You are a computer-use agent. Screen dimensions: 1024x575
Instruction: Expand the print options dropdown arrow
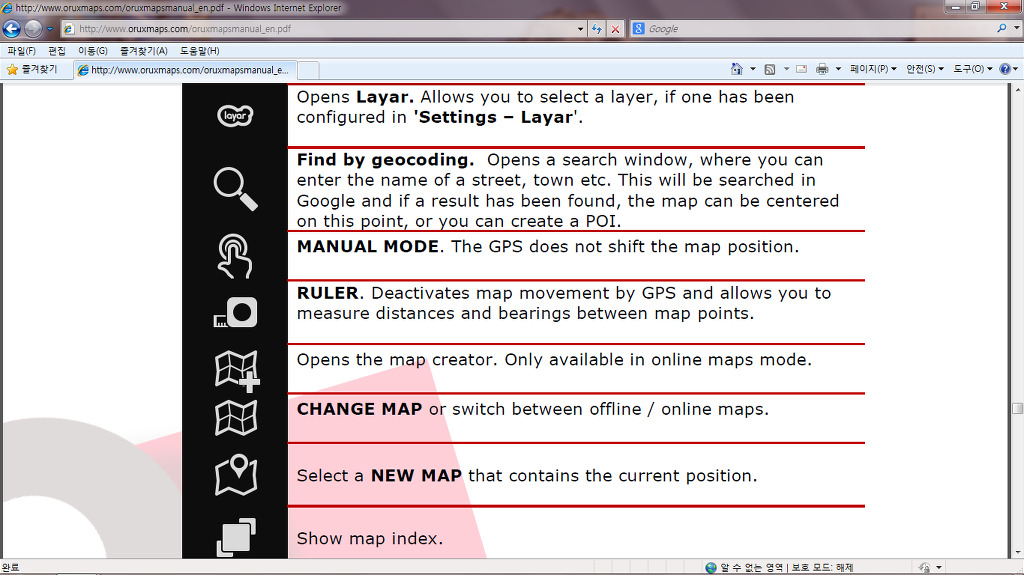coord(838,69)
